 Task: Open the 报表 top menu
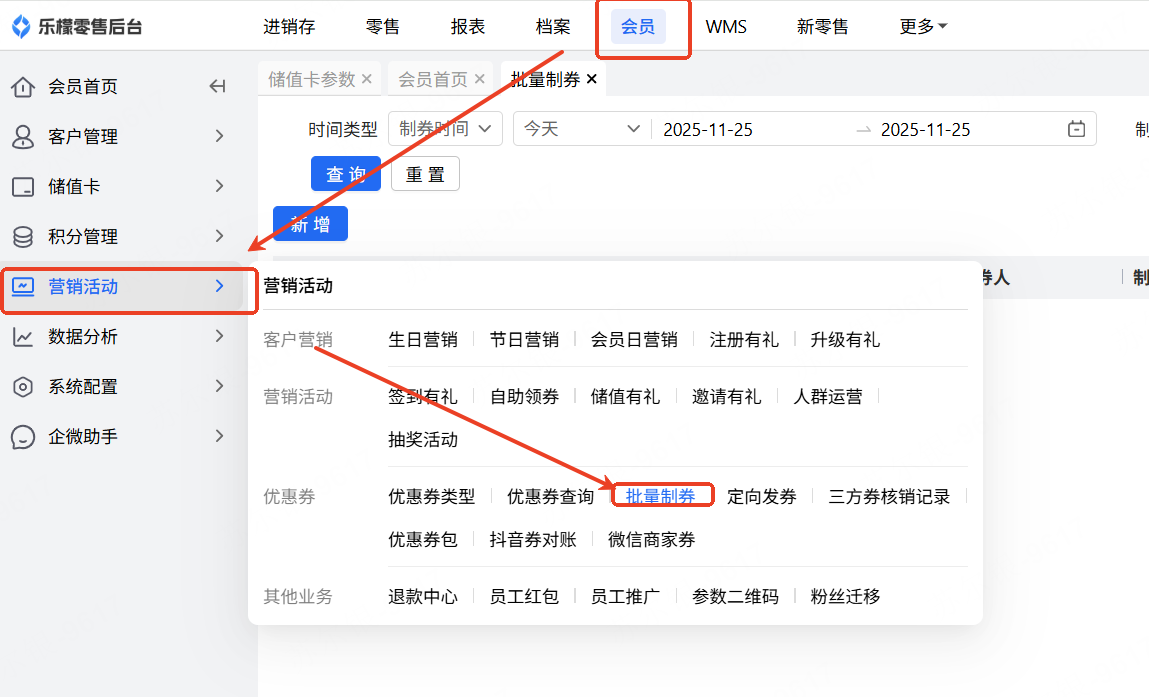(x=468, y=26)
